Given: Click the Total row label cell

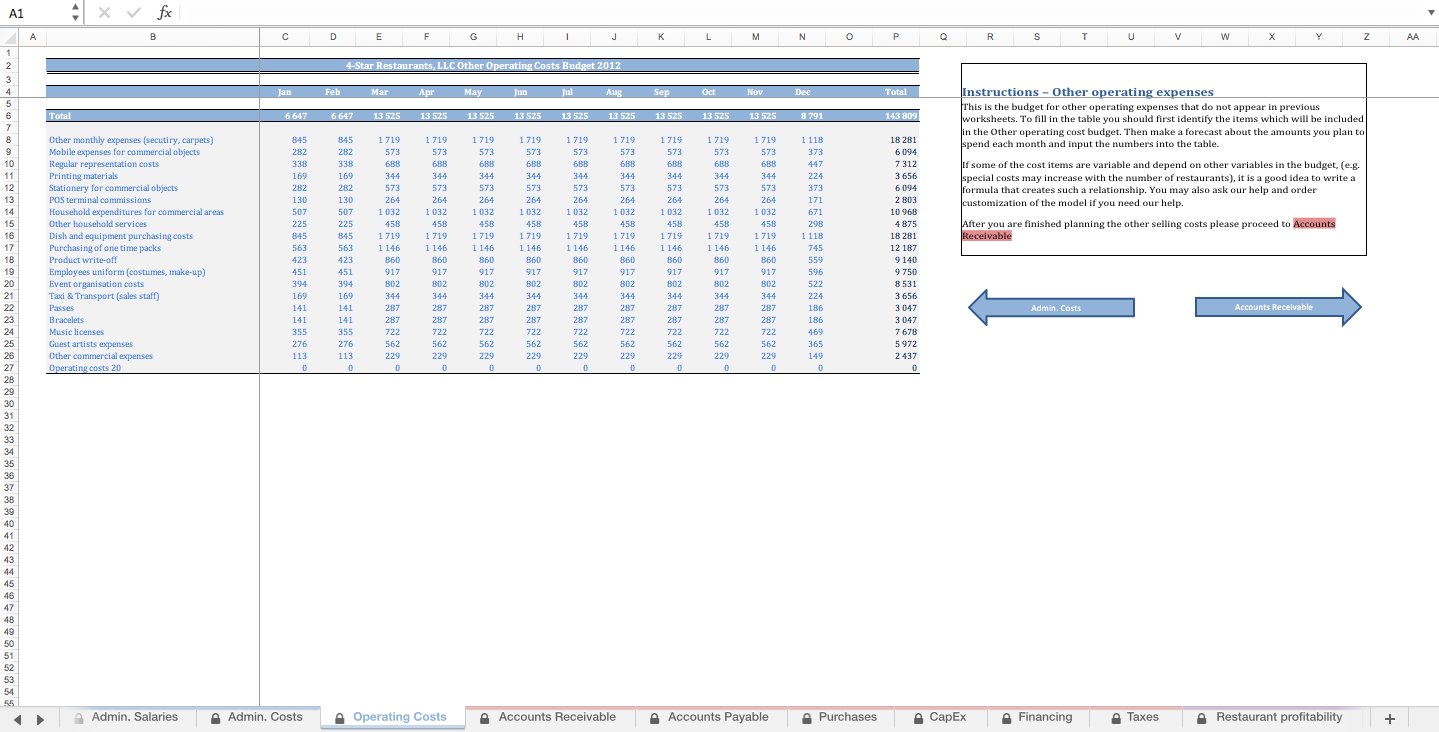Looking at the screenshot, I should 153,116.
